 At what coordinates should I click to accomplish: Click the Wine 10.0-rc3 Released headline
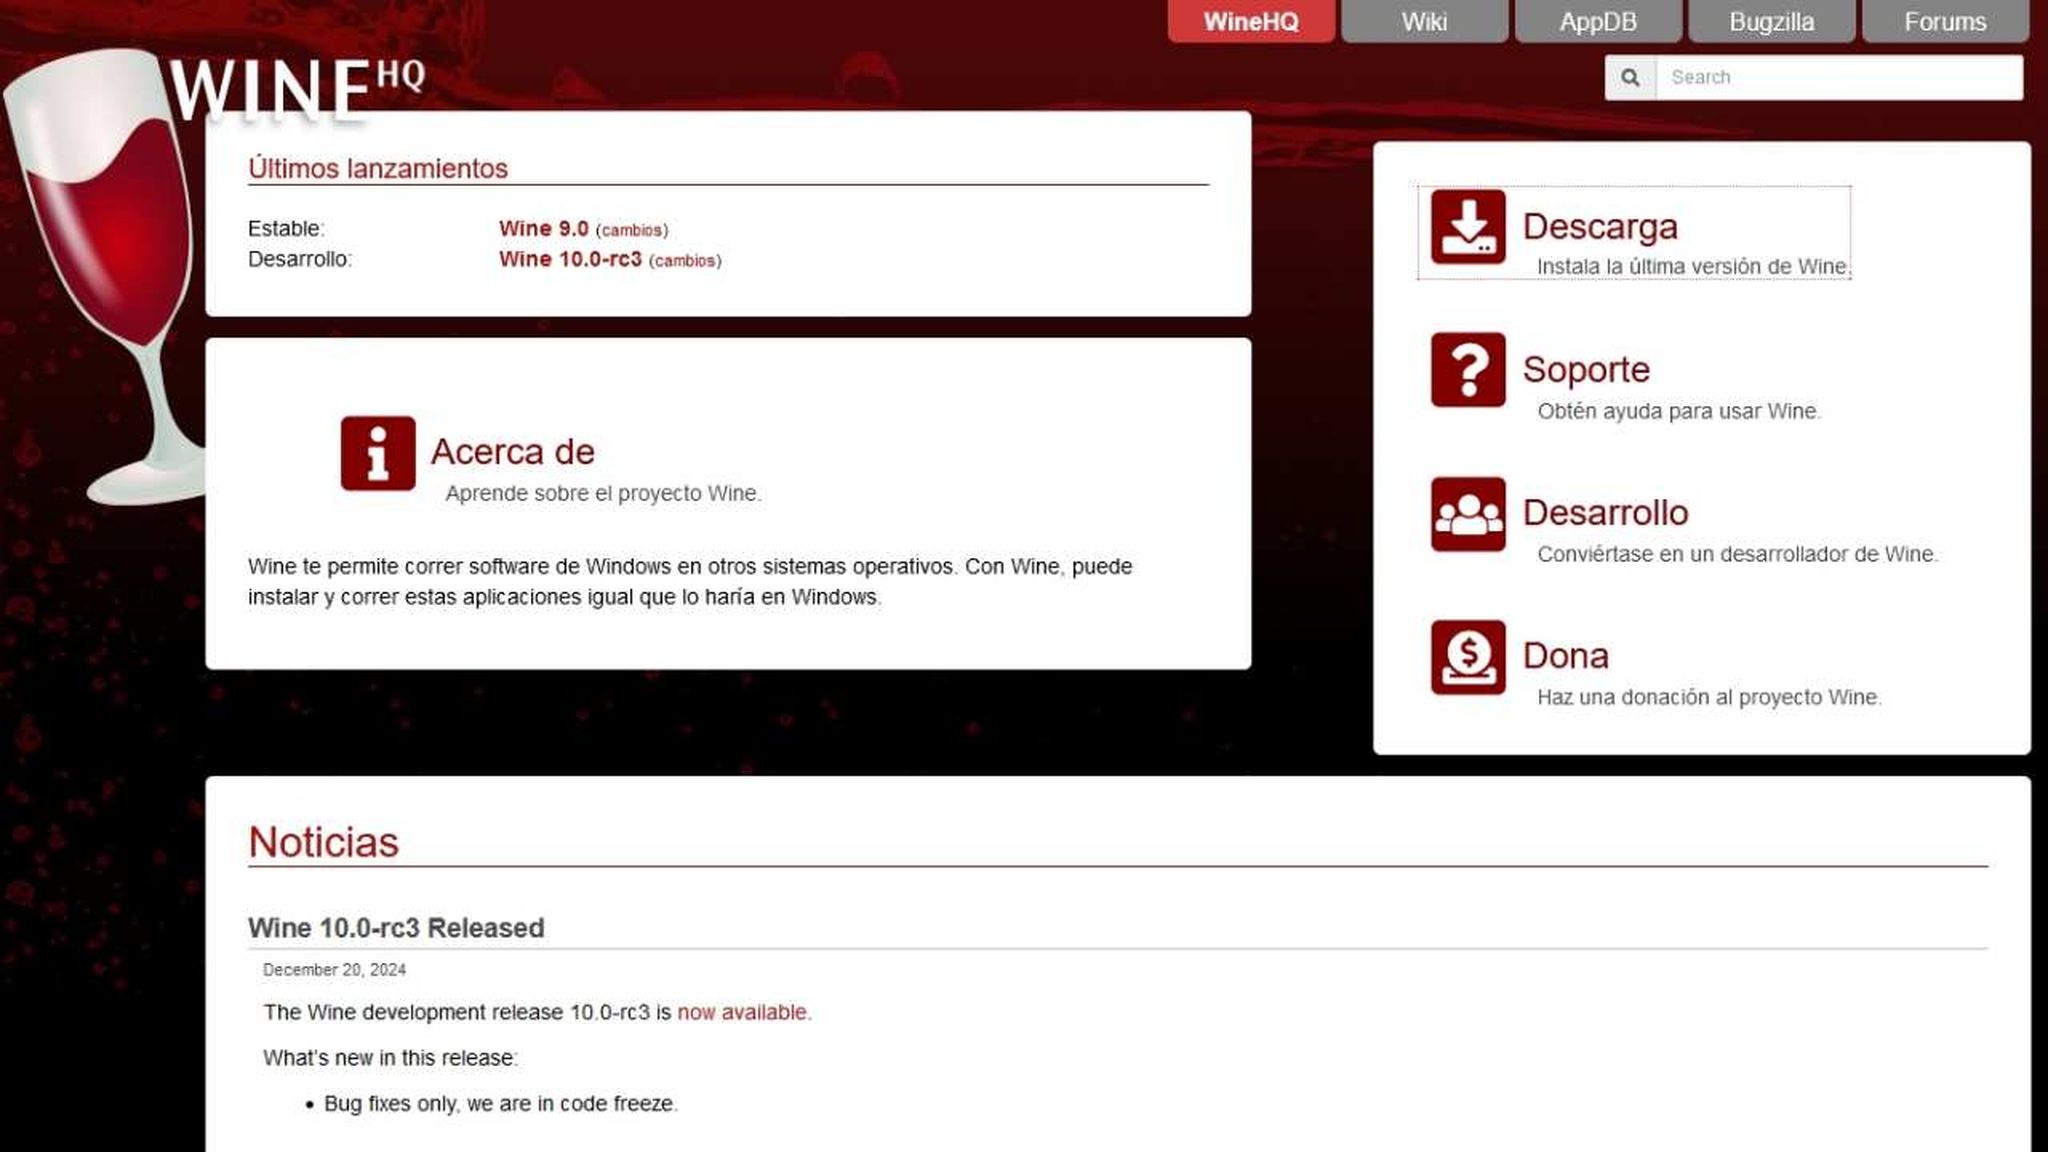click(x=397, y=928)
